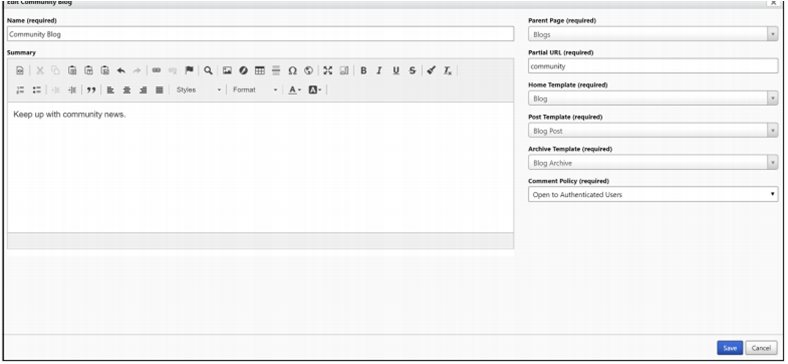
Task: Click the Partial URL input field
Action: 653,66
